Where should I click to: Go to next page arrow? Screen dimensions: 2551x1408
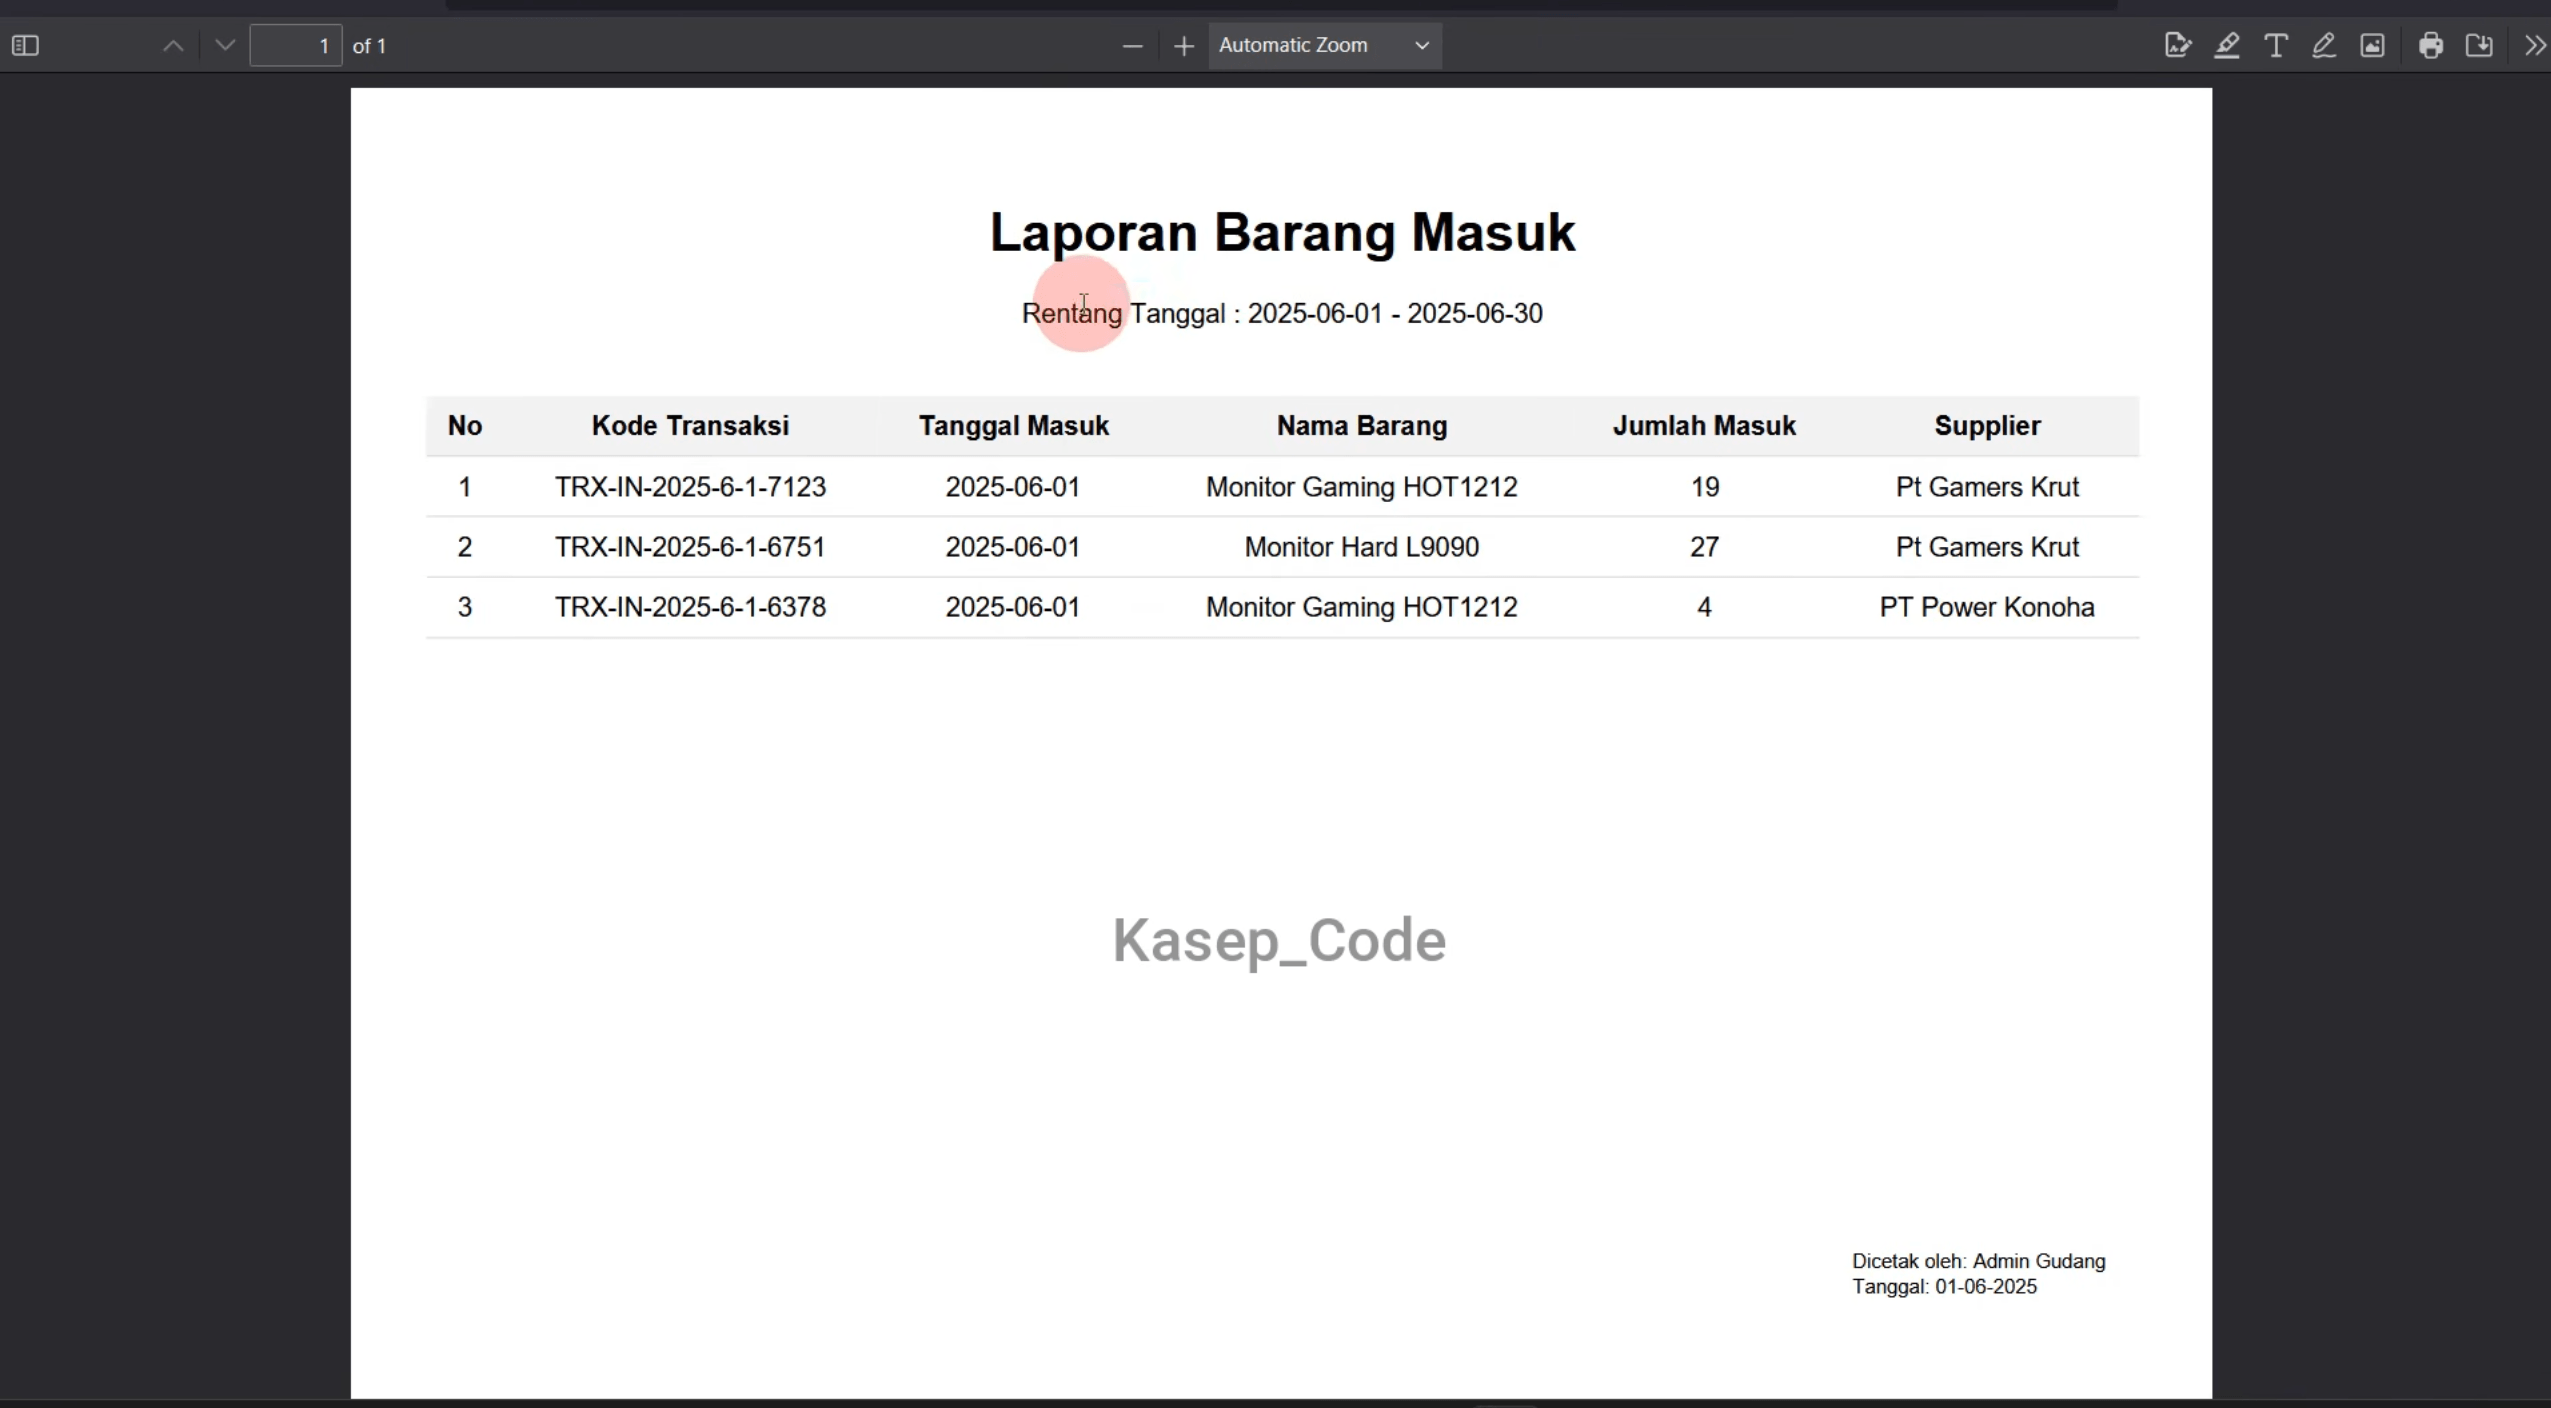click(x=225, y=46)
